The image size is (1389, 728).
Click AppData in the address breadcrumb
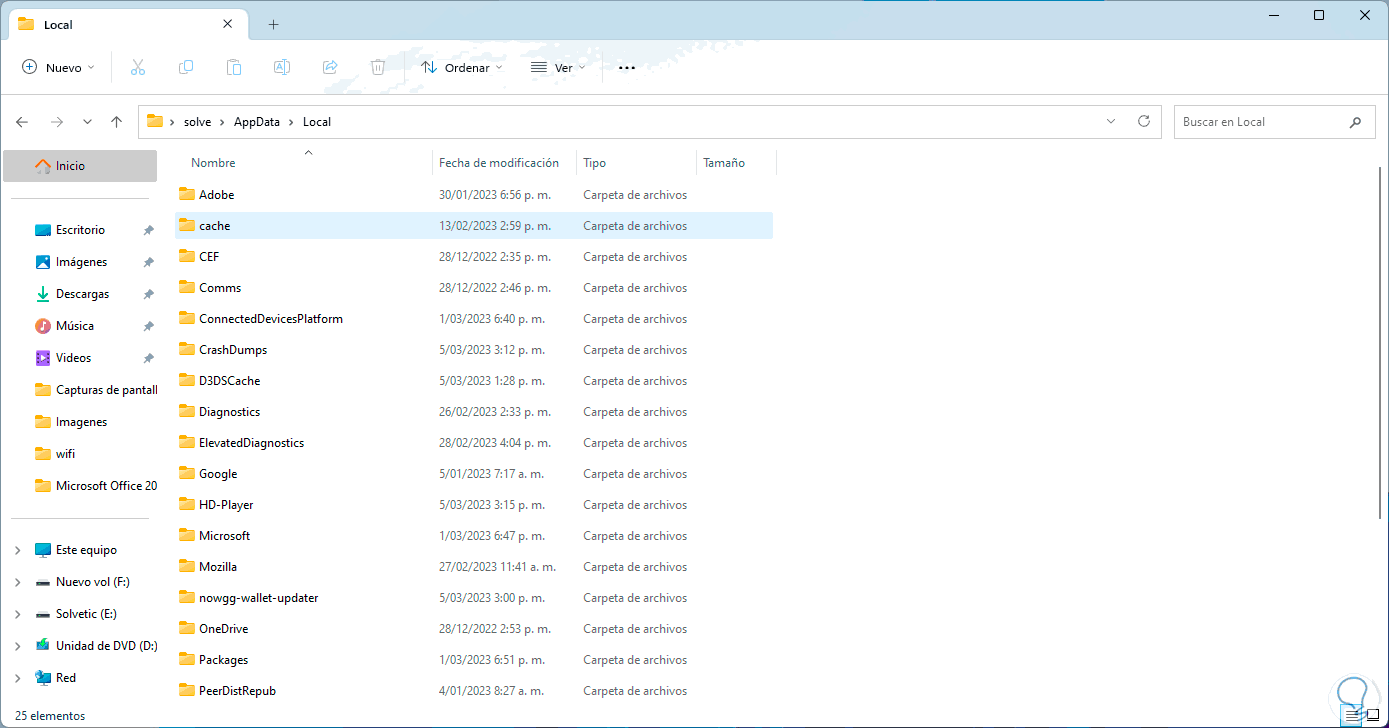pos(256,122)
